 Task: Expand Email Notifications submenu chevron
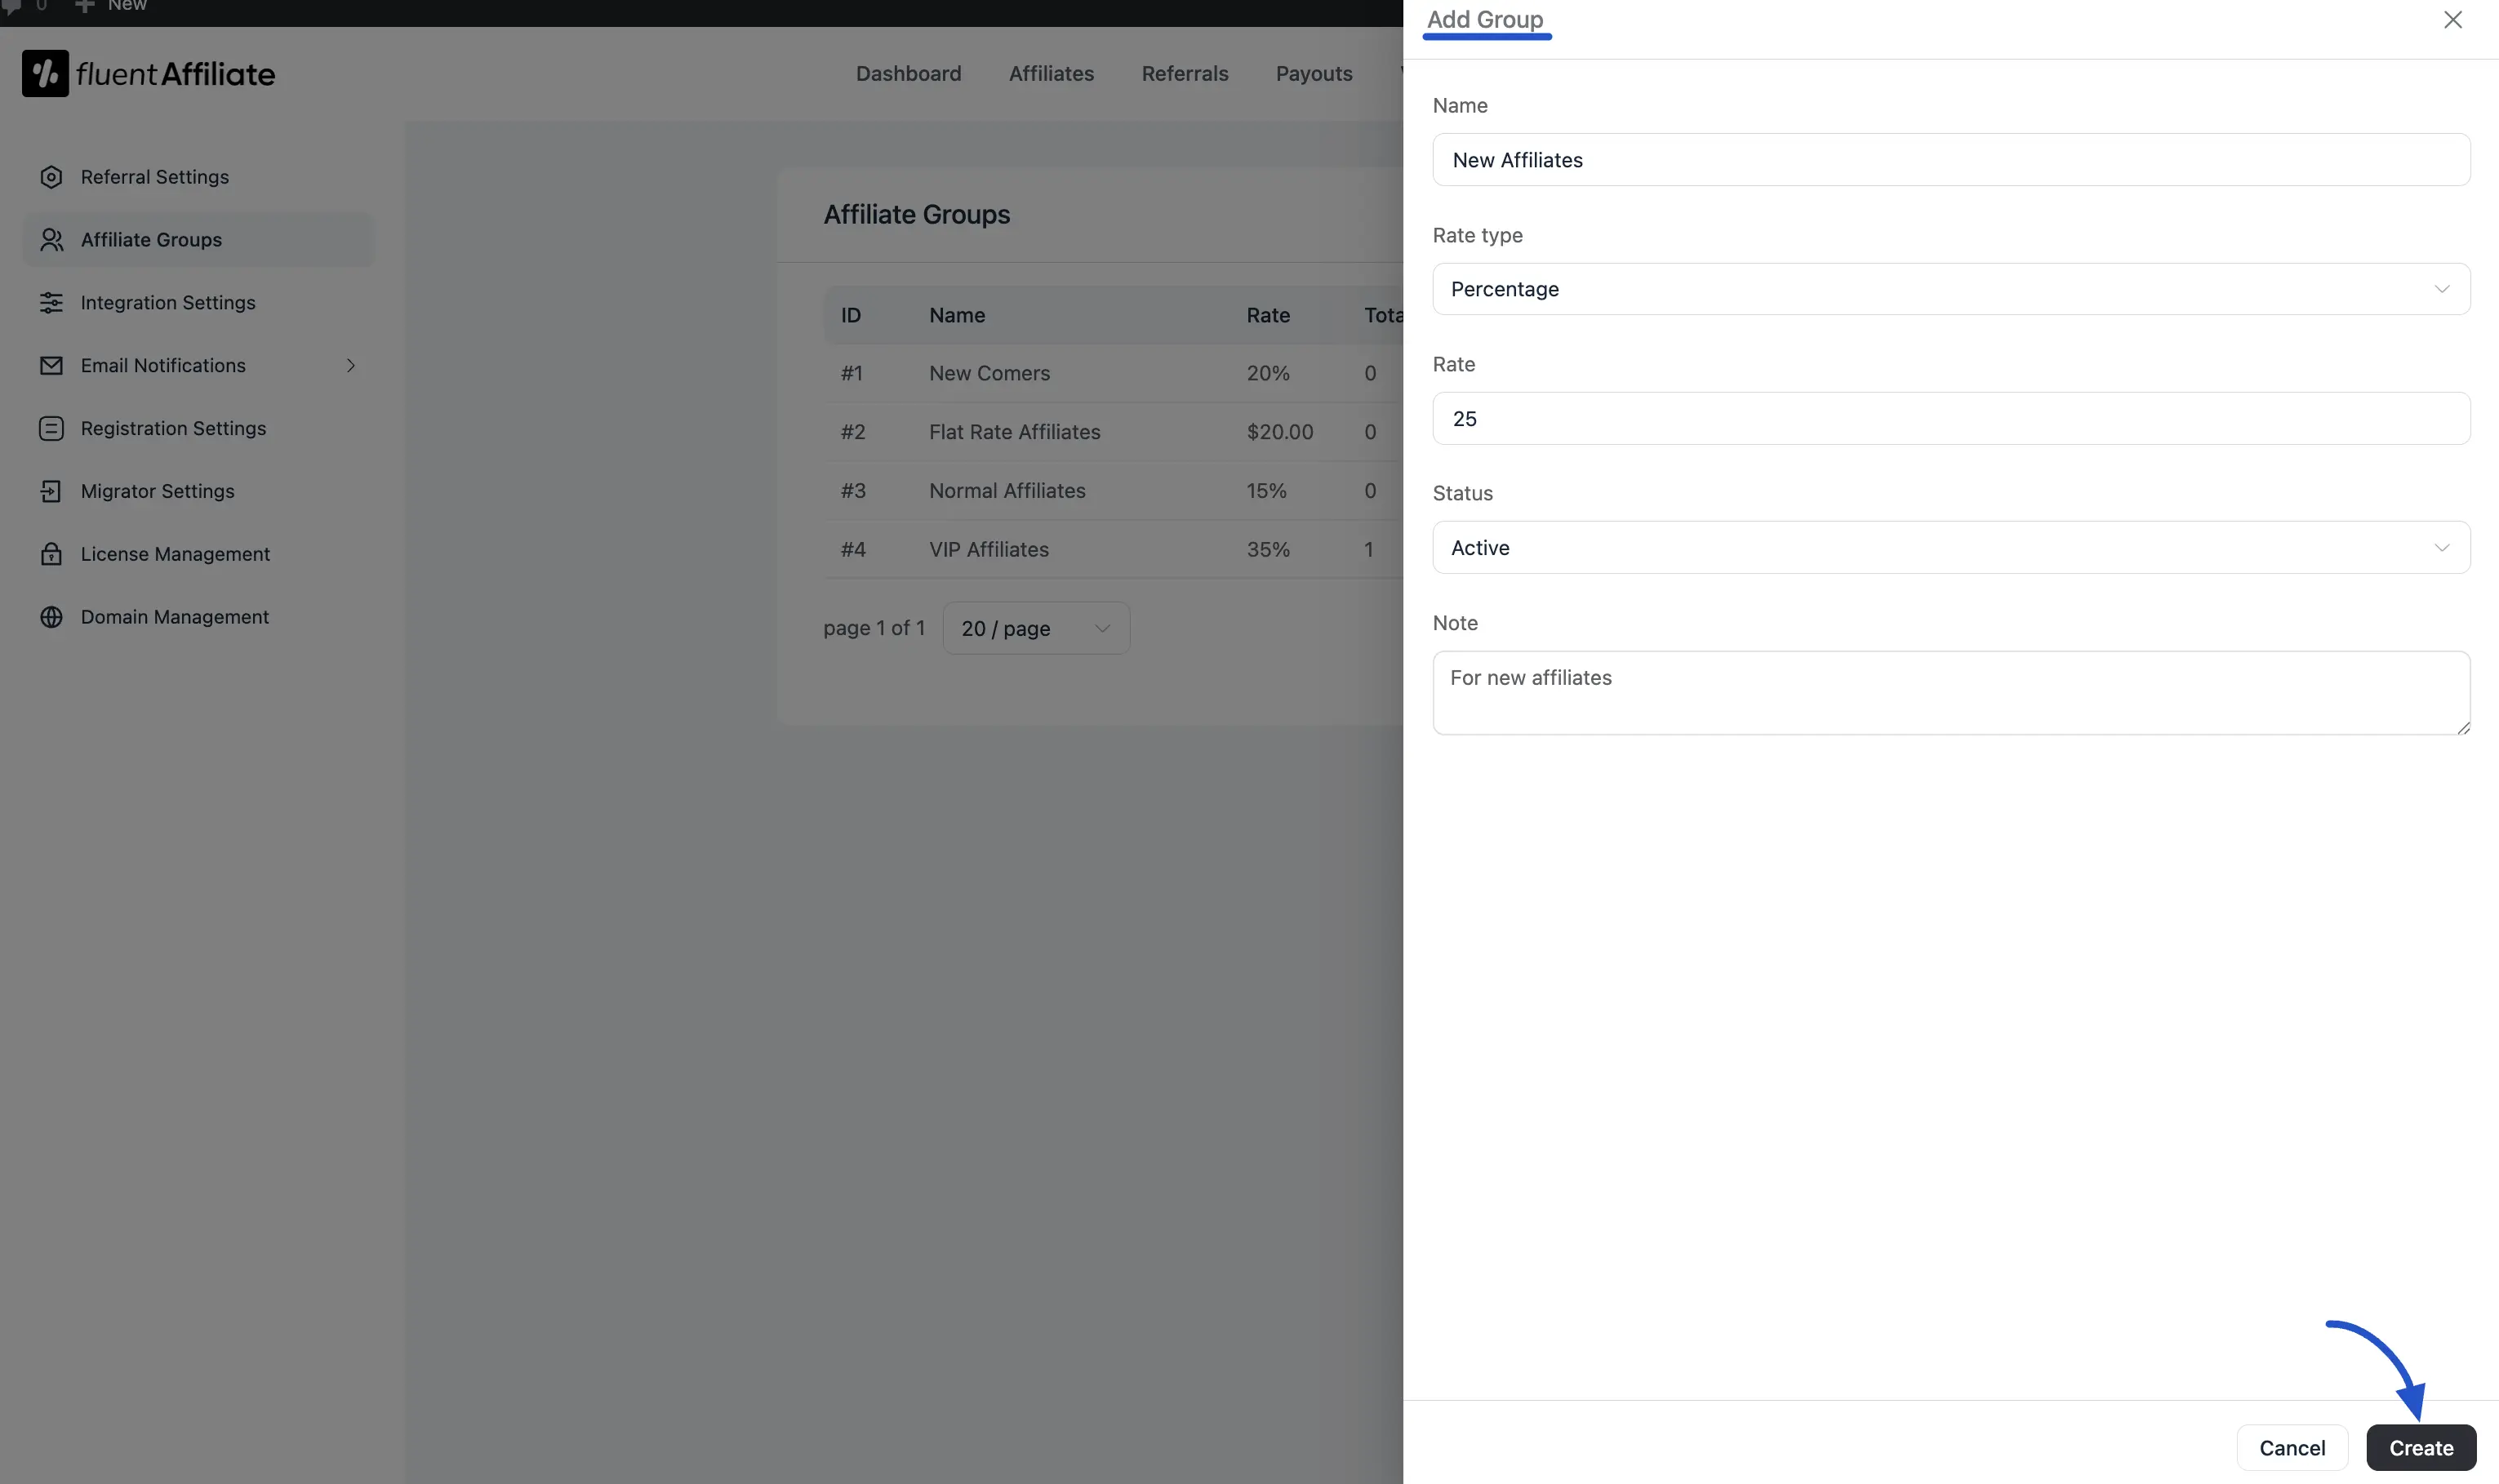351,366
